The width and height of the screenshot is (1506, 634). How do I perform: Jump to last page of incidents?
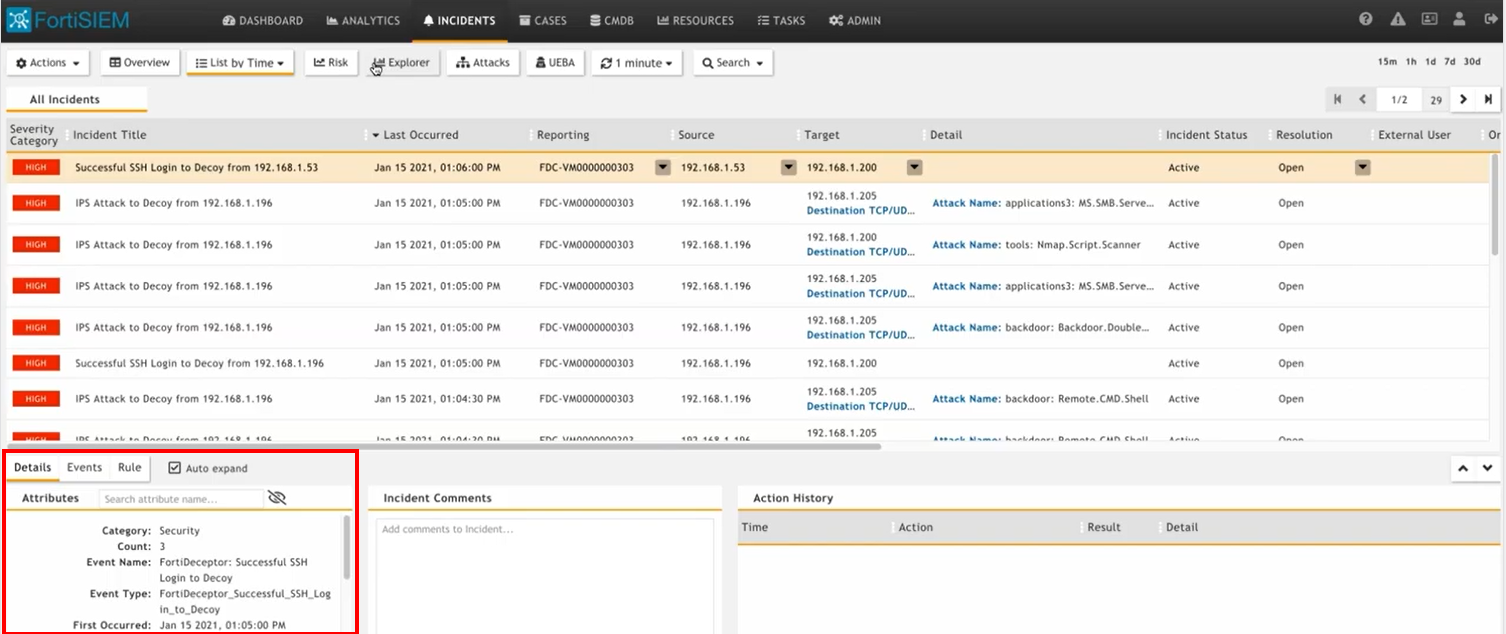(x=1488, y=99)
